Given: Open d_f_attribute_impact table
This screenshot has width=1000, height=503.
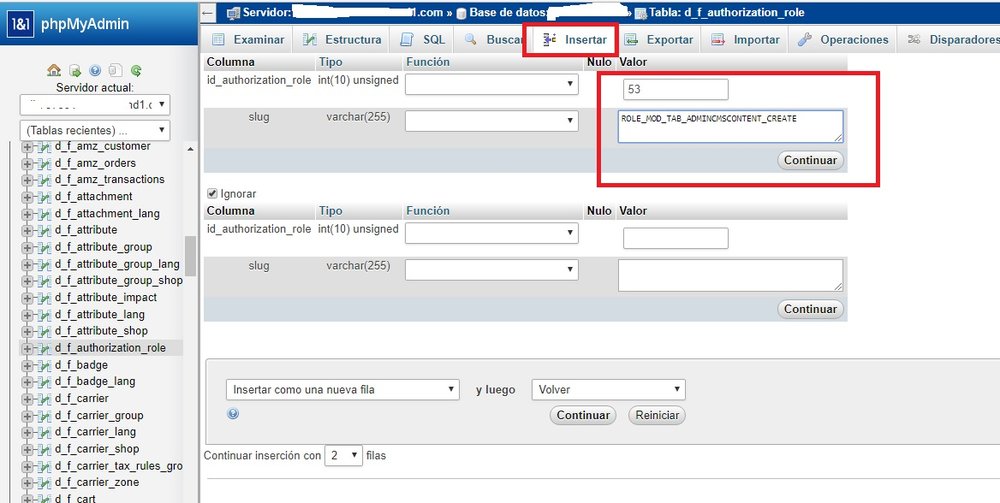Looking at the screenshot, I should (106, 298).
